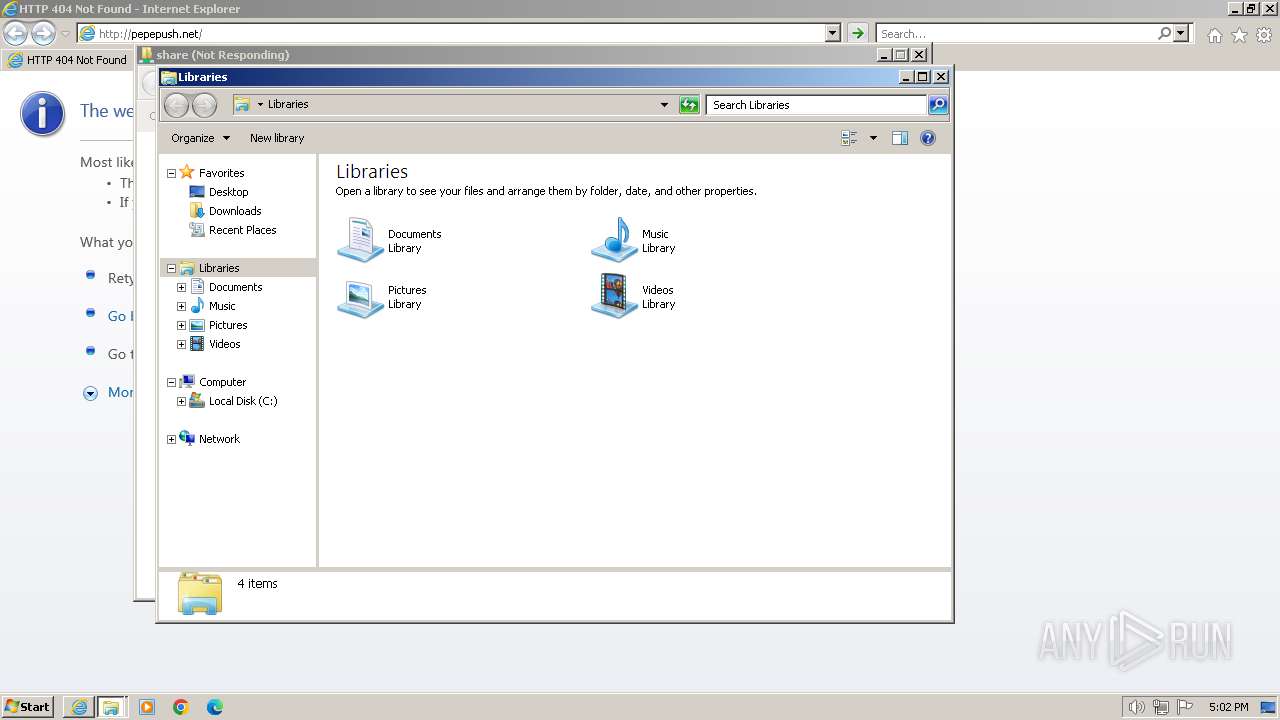Click the IE Home icon
Screen dimensions: 1280x720
tap(1214, 35)
